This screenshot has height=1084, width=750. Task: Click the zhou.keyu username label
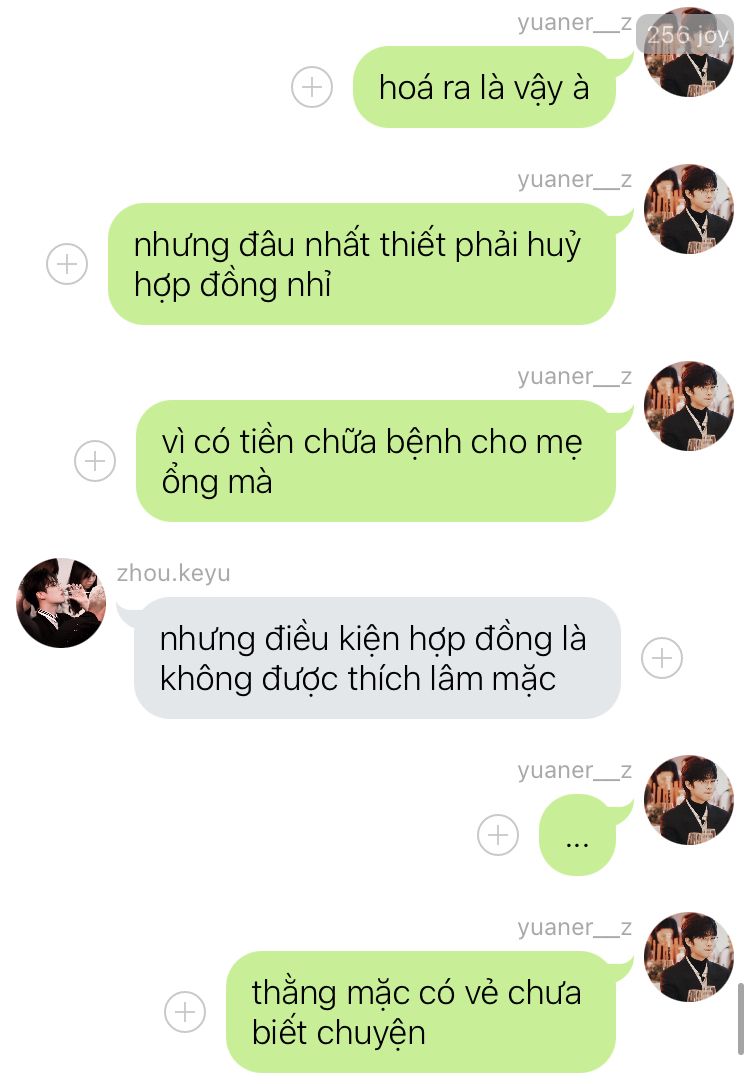click(174, 573)
